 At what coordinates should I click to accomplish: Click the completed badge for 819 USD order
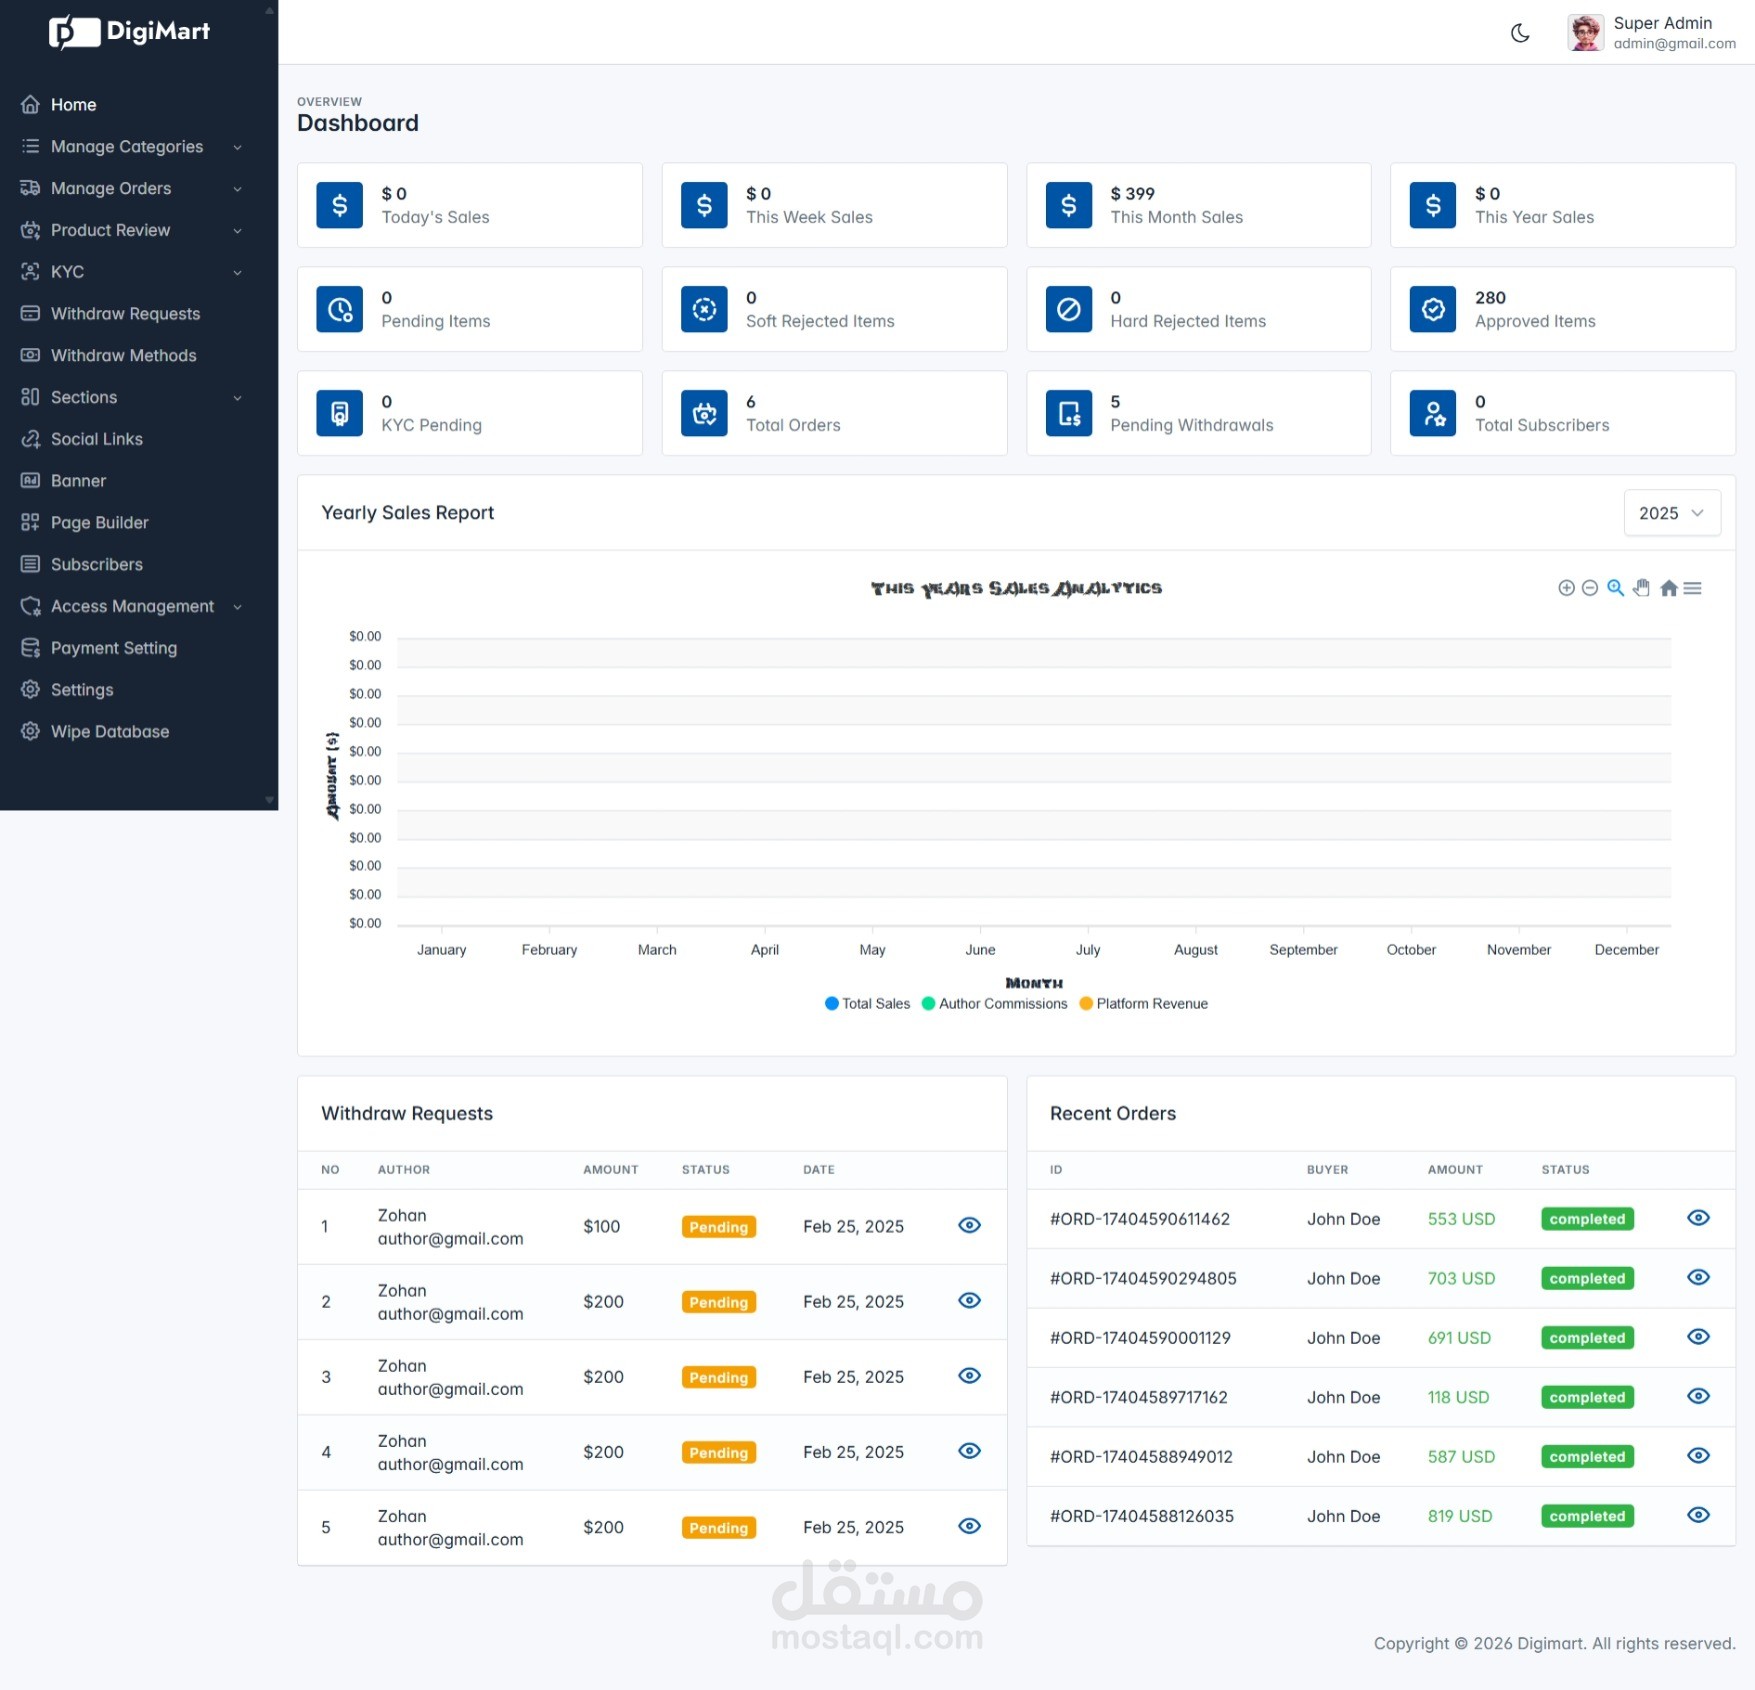pyautogui.click(x=1587, y=1516)
